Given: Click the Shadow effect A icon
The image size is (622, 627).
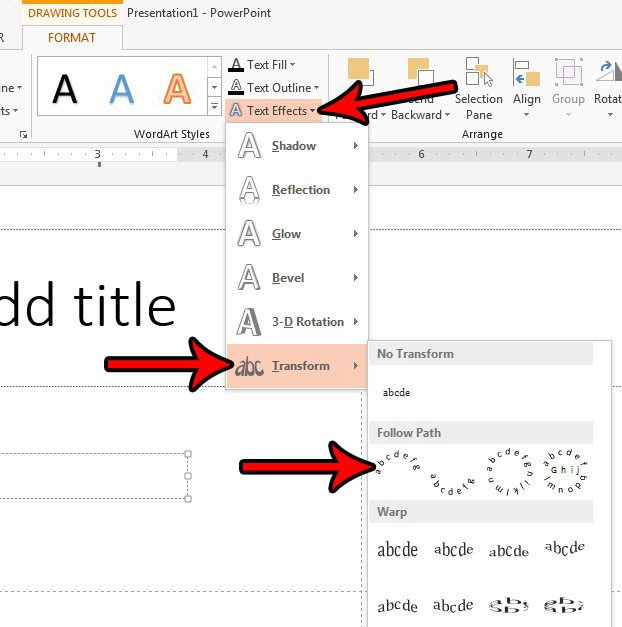Looking at the screenshot, I should 249,146.
